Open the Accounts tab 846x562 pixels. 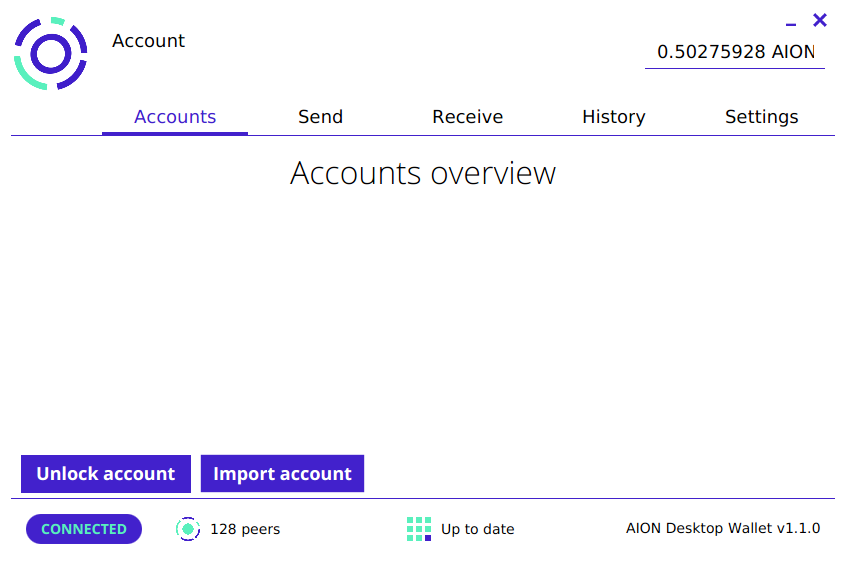coord(175,117)
